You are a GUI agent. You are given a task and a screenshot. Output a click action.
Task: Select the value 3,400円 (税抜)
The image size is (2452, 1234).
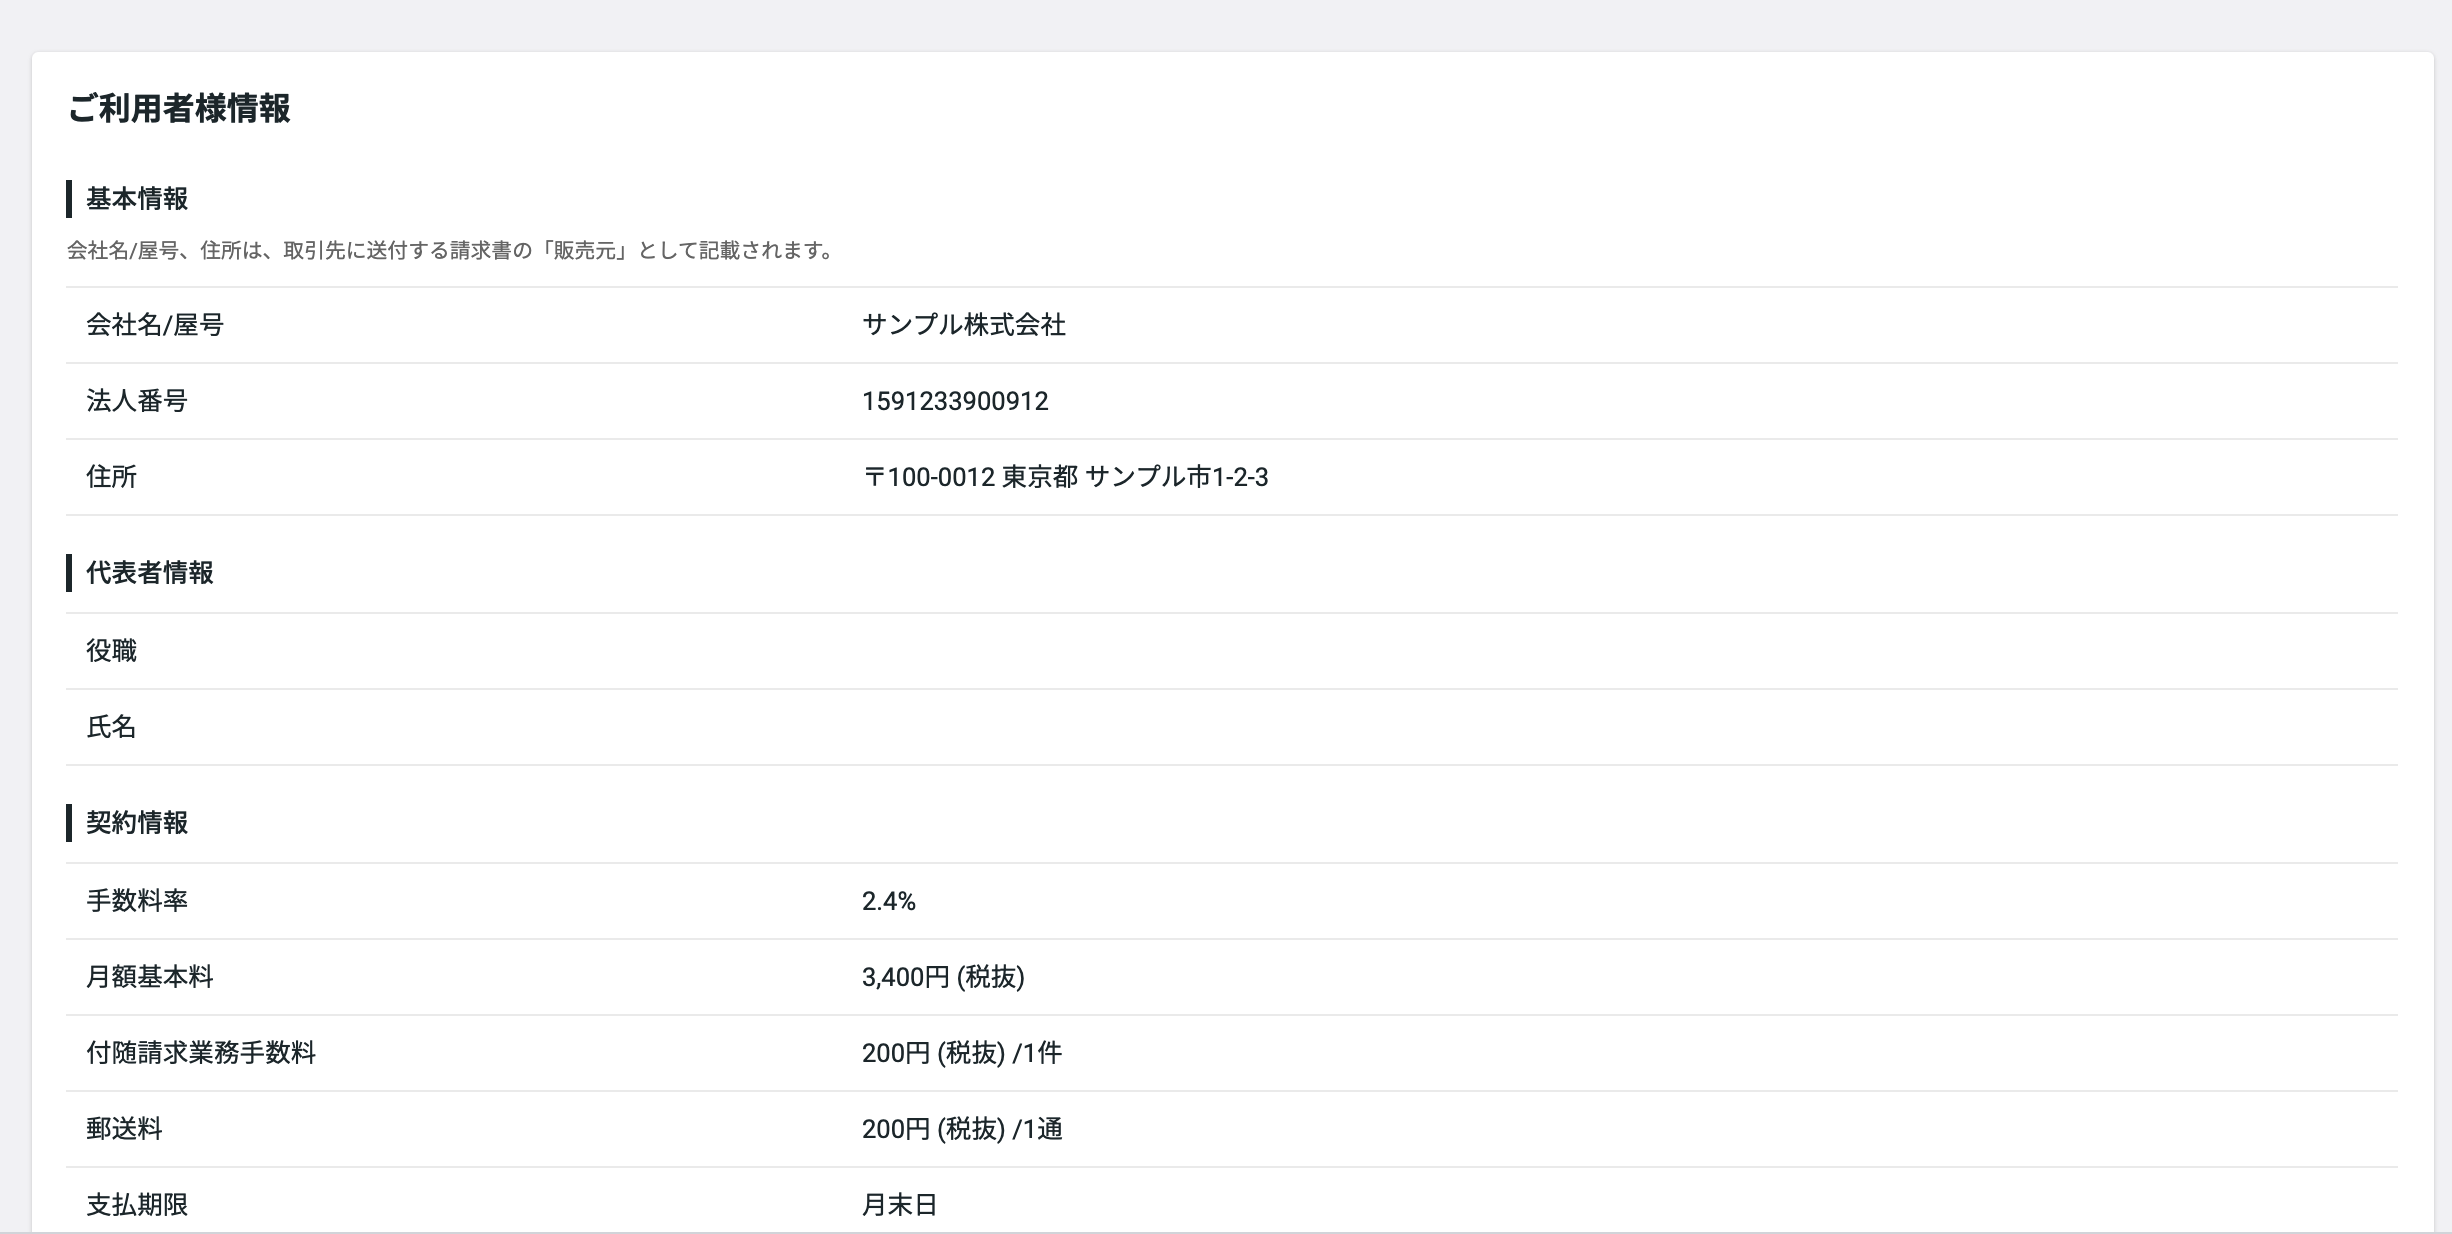(x=943, y=977)
